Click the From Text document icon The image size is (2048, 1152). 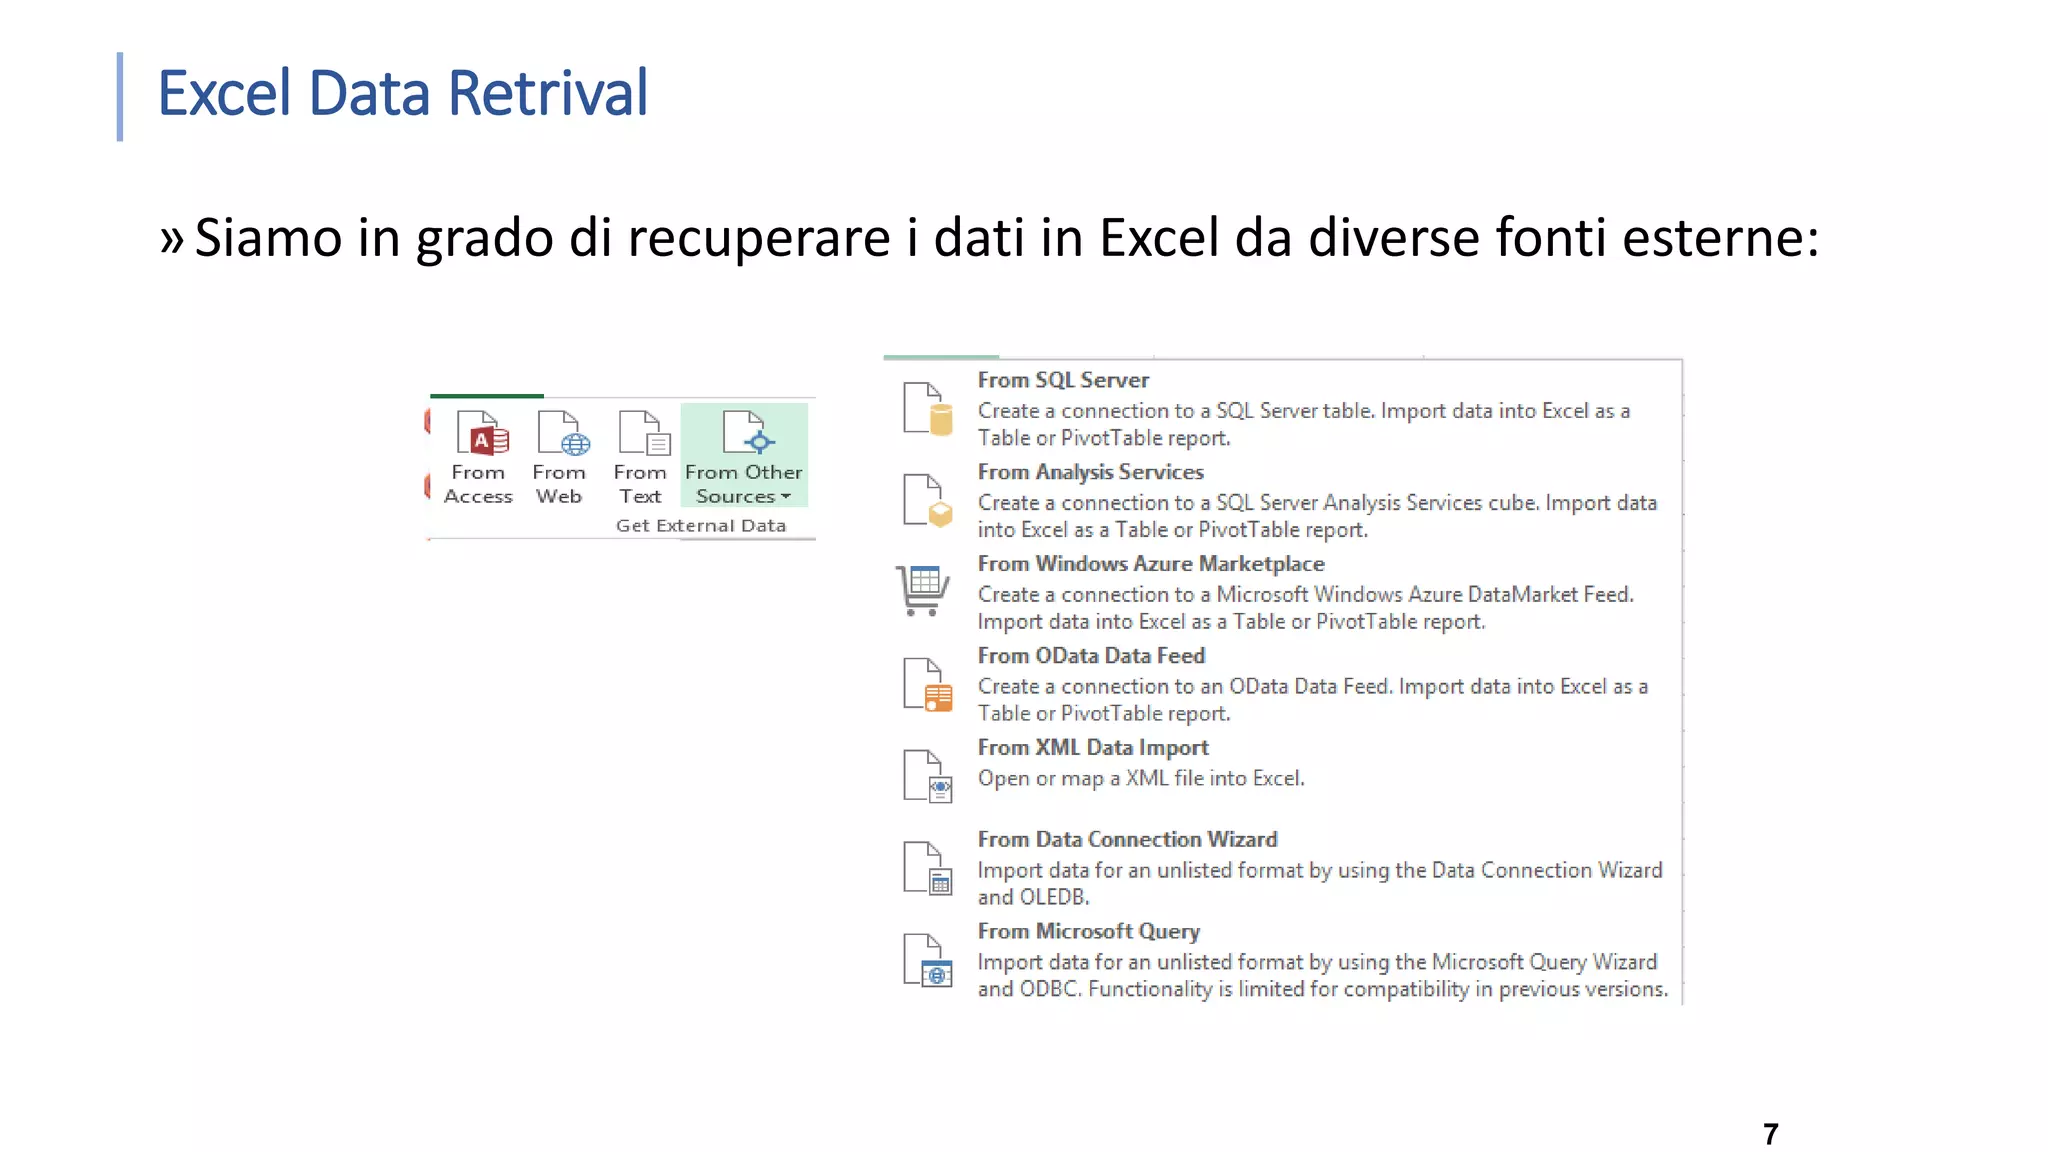pos(644,433)
